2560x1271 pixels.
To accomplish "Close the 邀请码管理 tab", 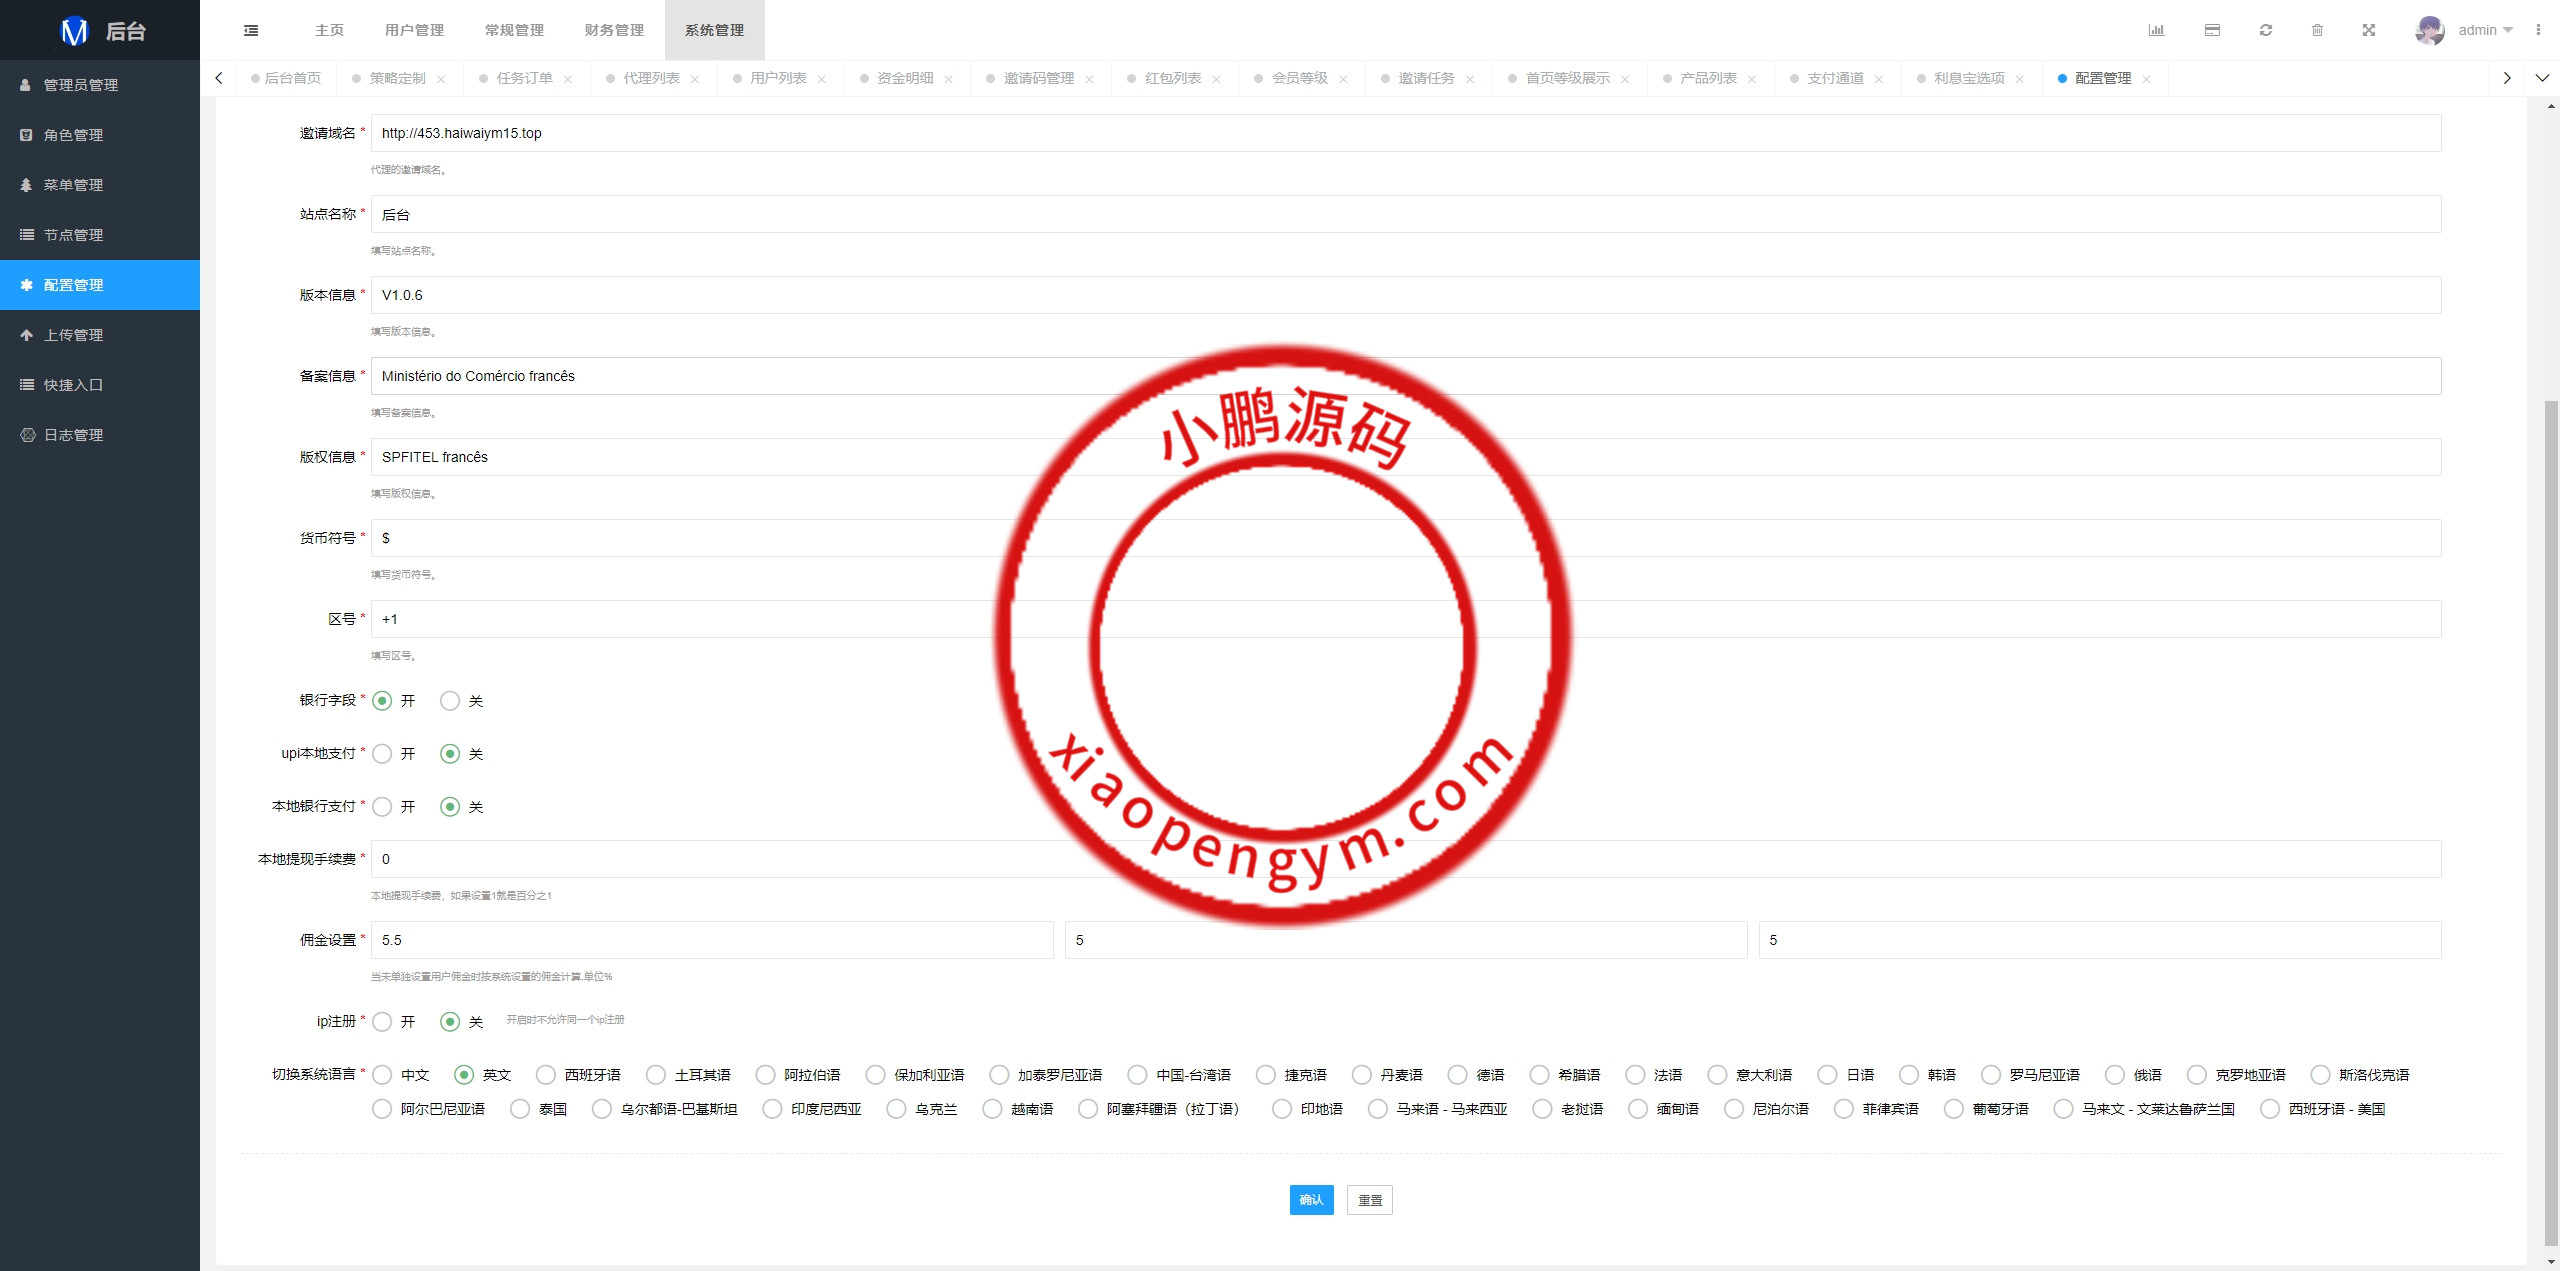I will tap(1090, 79).
